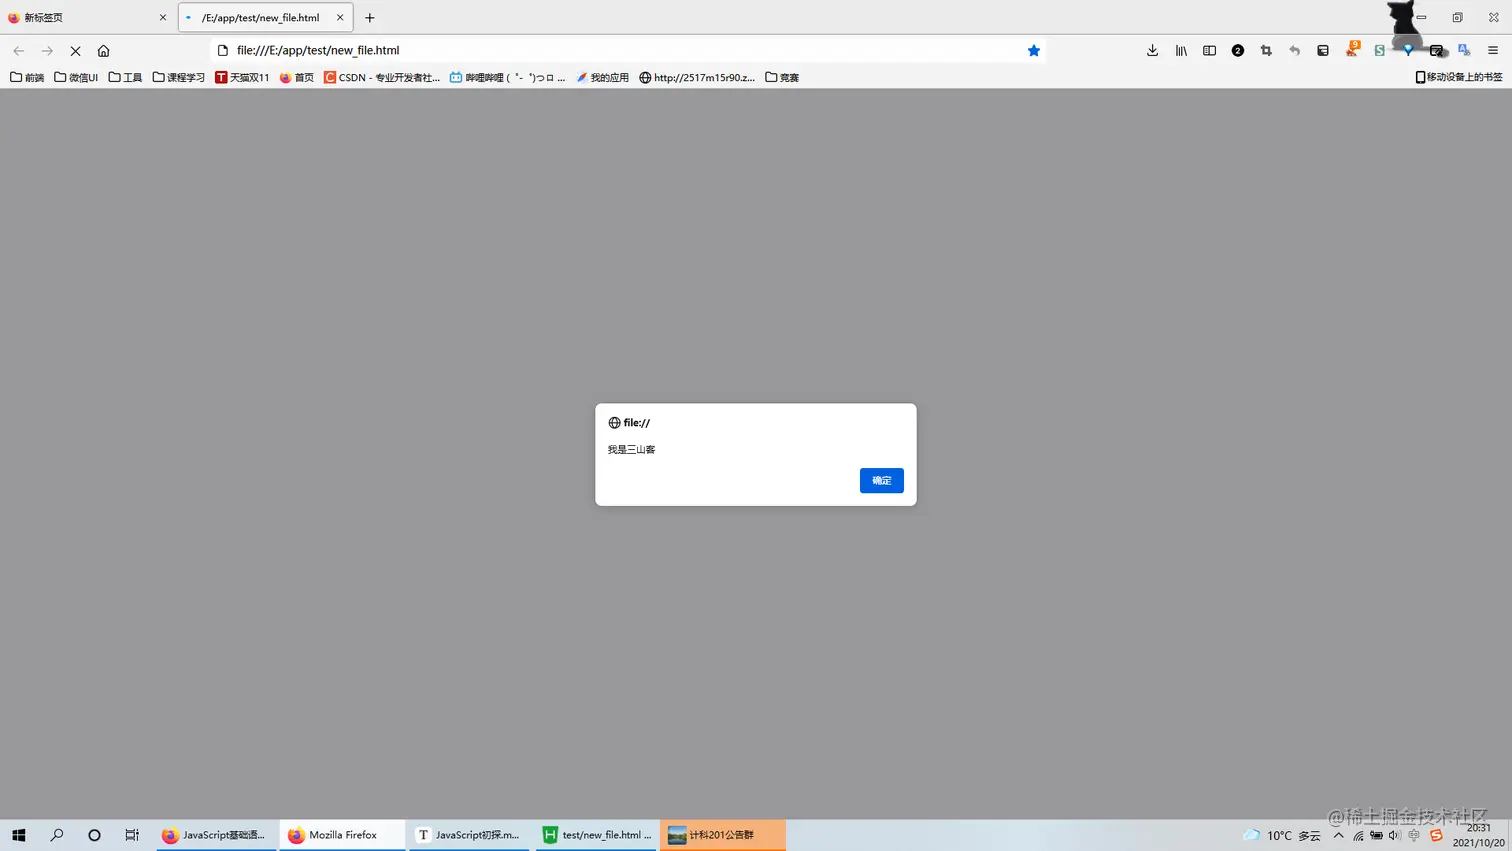Open the battery tray icon
Image resolution: width=1512 pixels, height=851 pixels.
pos(1376,835)
